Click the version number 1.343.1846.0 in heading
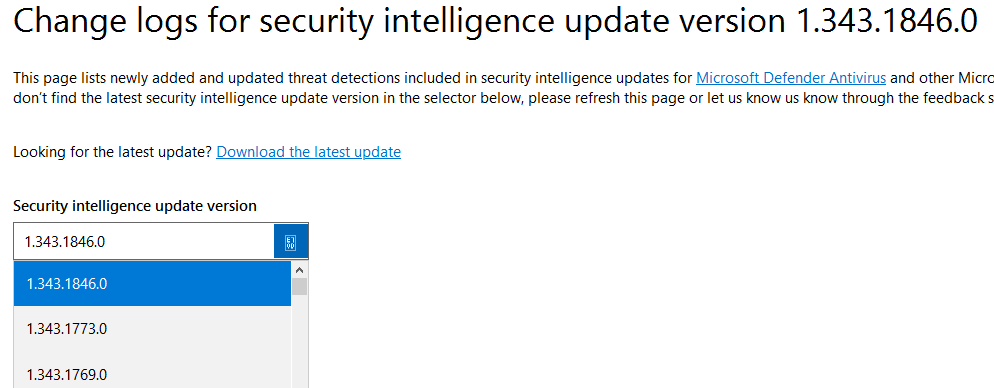This screenshot has width=994, height=388. (886, 22)
